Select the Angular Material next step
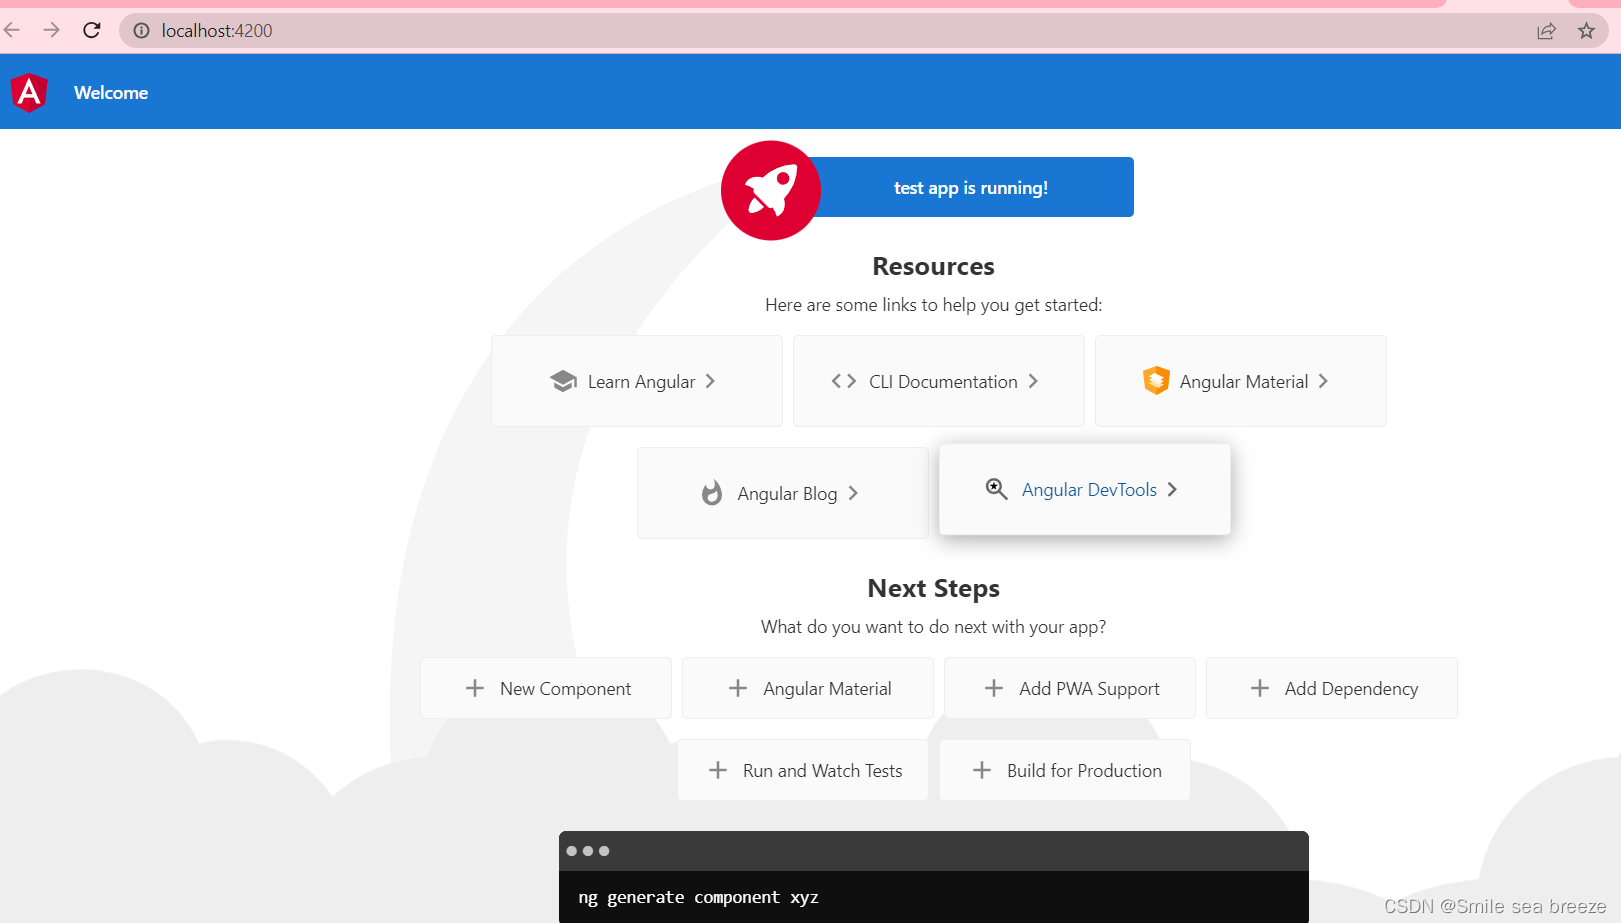Viewport: 1621px width, 923px height. 808,688
